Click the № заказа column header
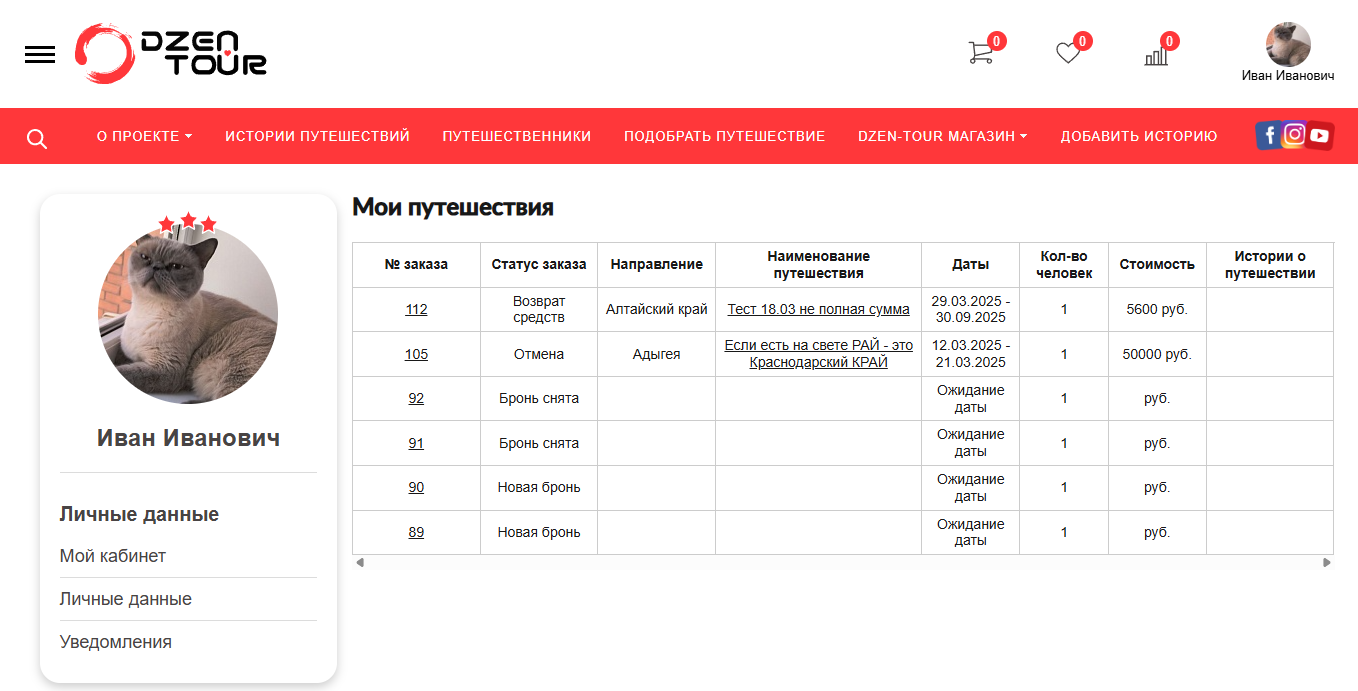 tap(416, 265)
